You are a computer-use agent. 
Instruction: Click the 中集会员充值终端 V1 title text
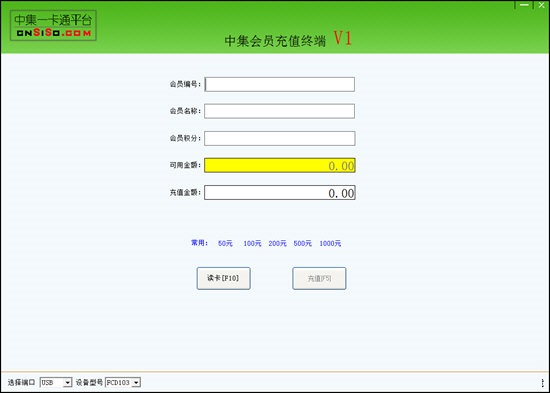(288, 39)
